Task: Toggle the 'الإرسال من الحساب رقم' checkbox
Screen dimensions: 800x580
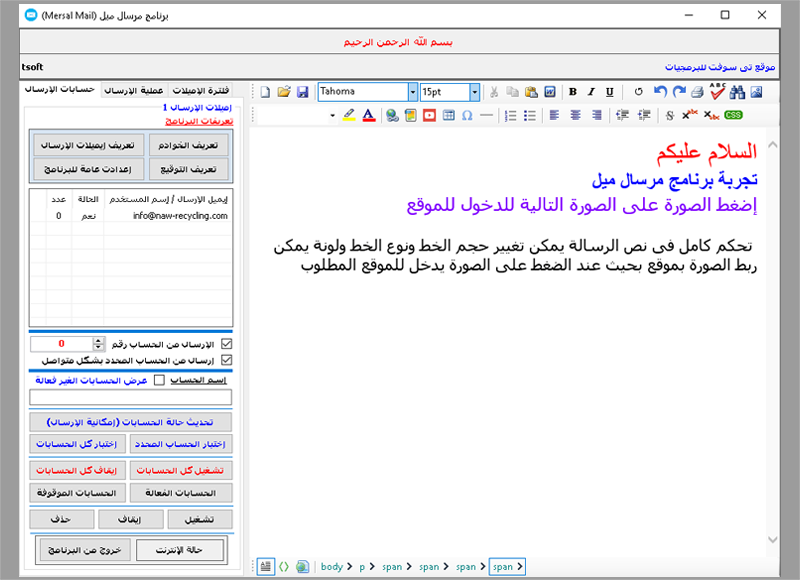Action: click(x=227, y=344)
